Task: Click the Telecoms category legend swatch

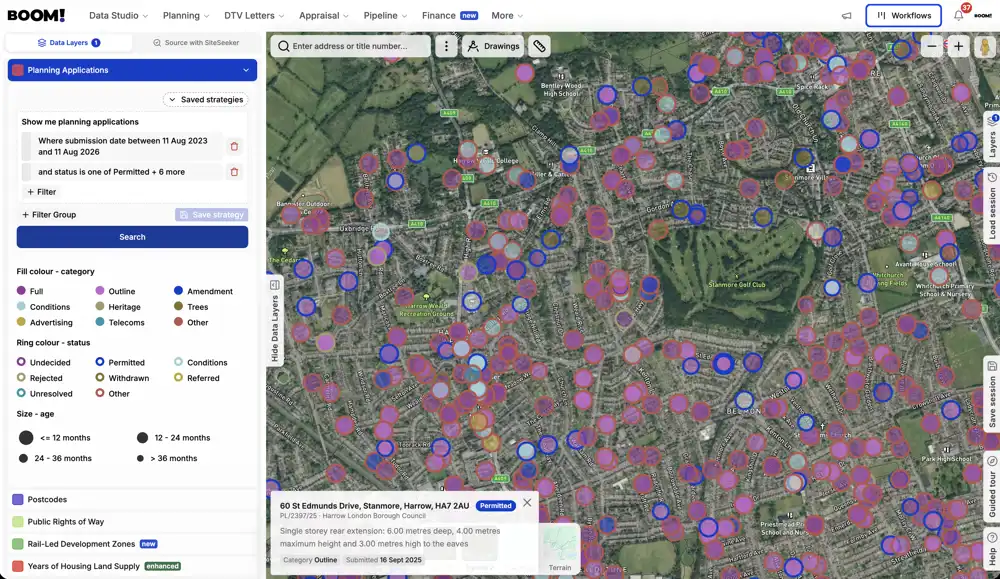Action: tap(99, 322)
